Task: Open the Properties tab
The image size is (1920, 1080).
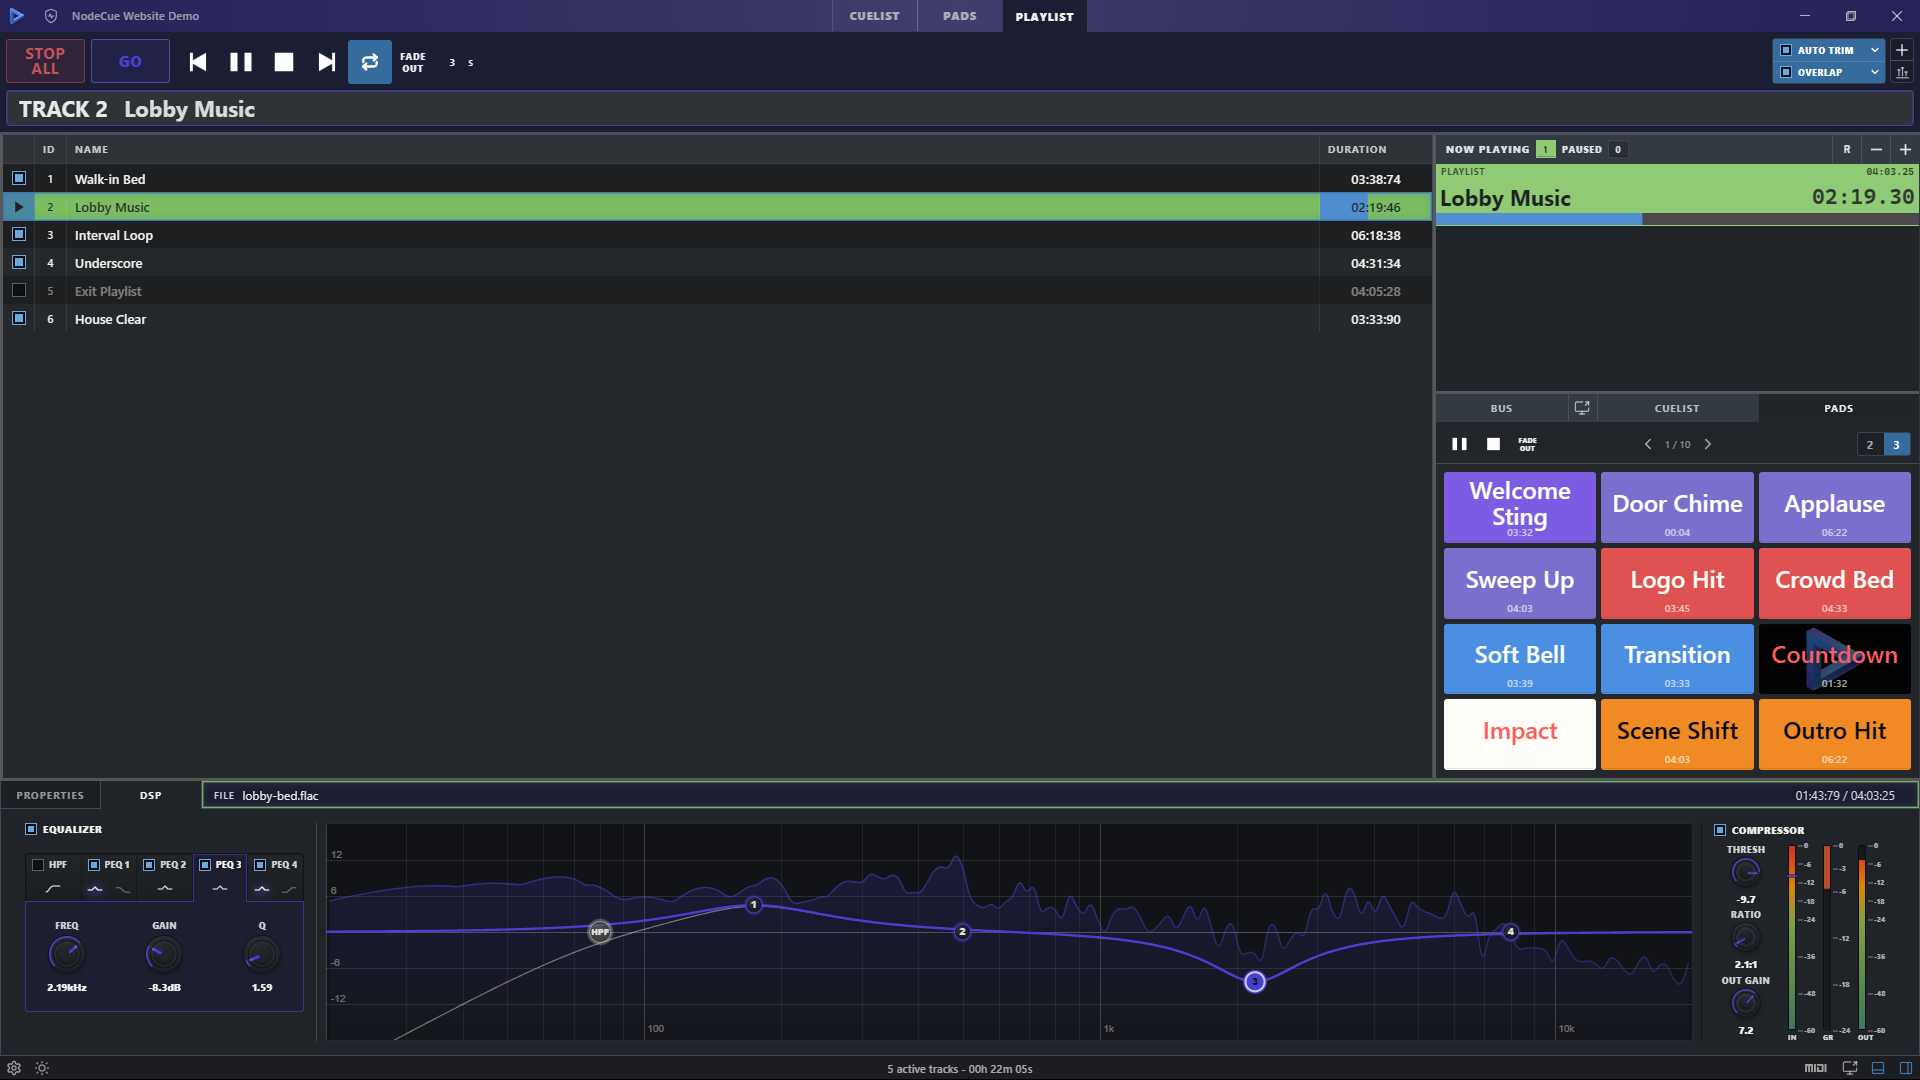Action: (50, 795)
